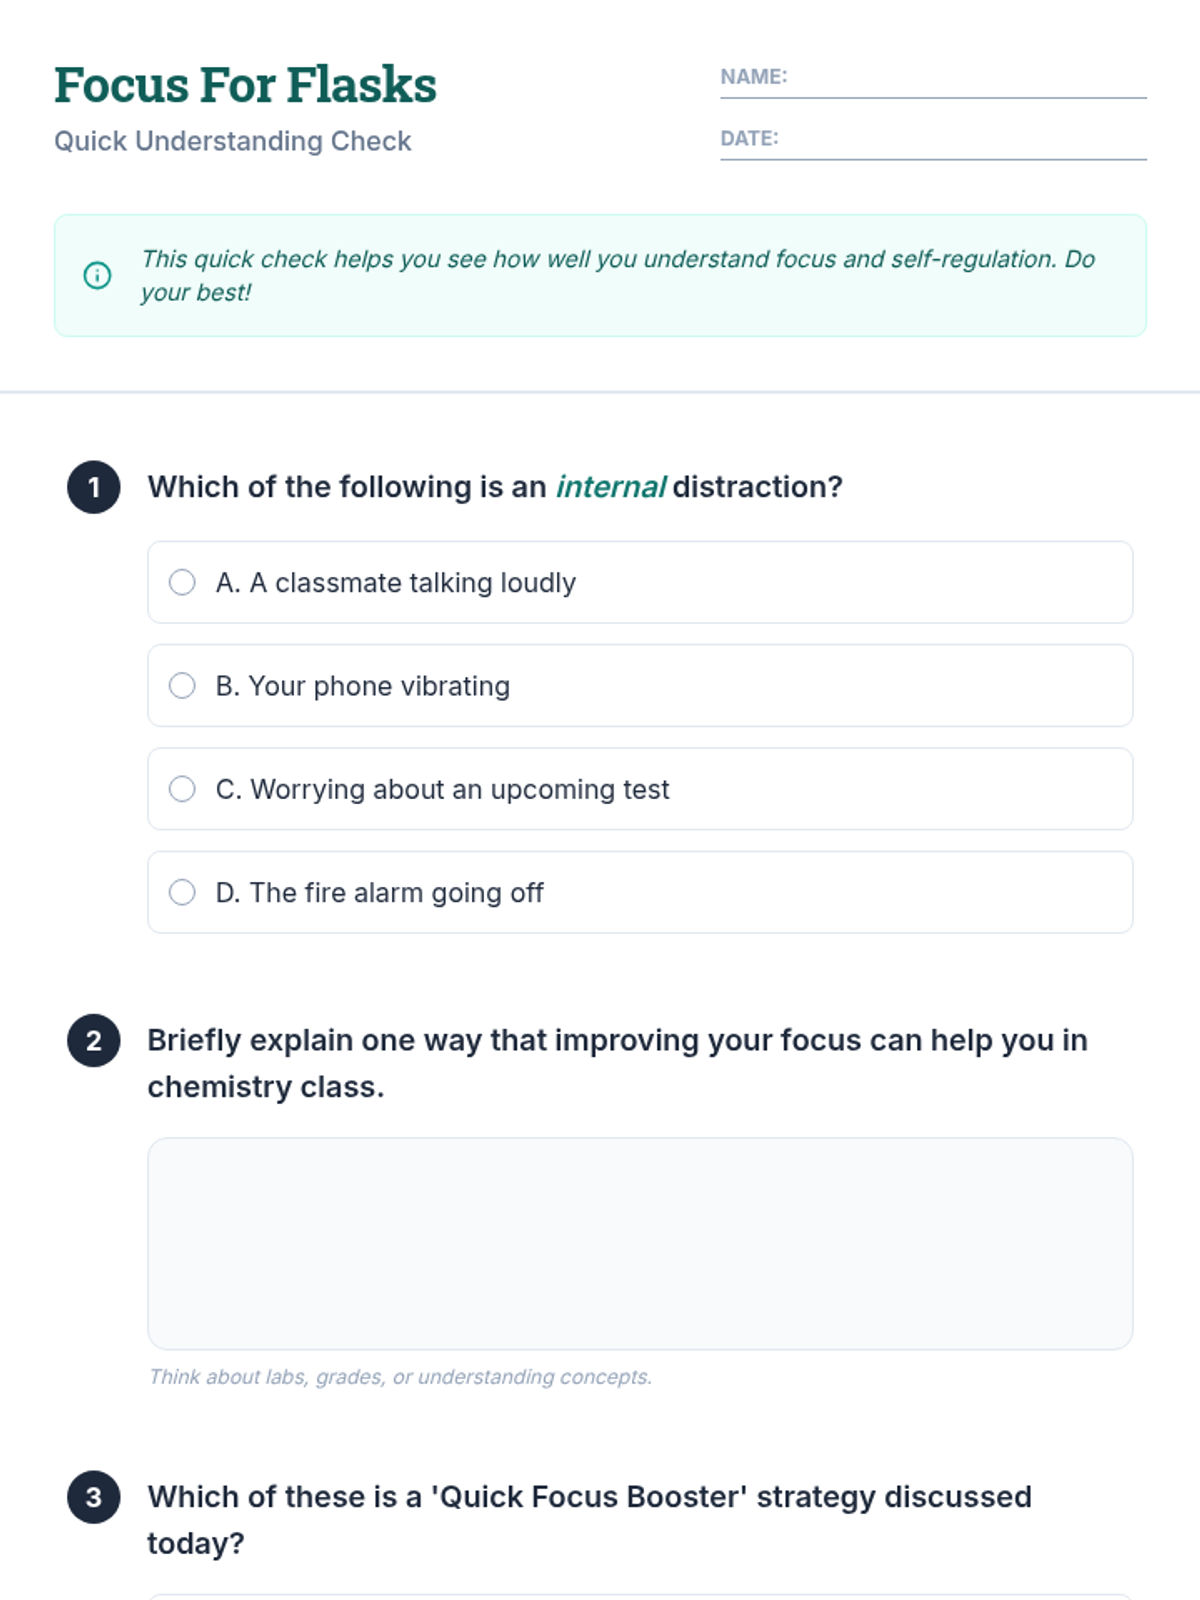Click the question 3 number badge
Image resolution: width=1200 pixels, height=1600 pixels.
(x=94, y=1497)
